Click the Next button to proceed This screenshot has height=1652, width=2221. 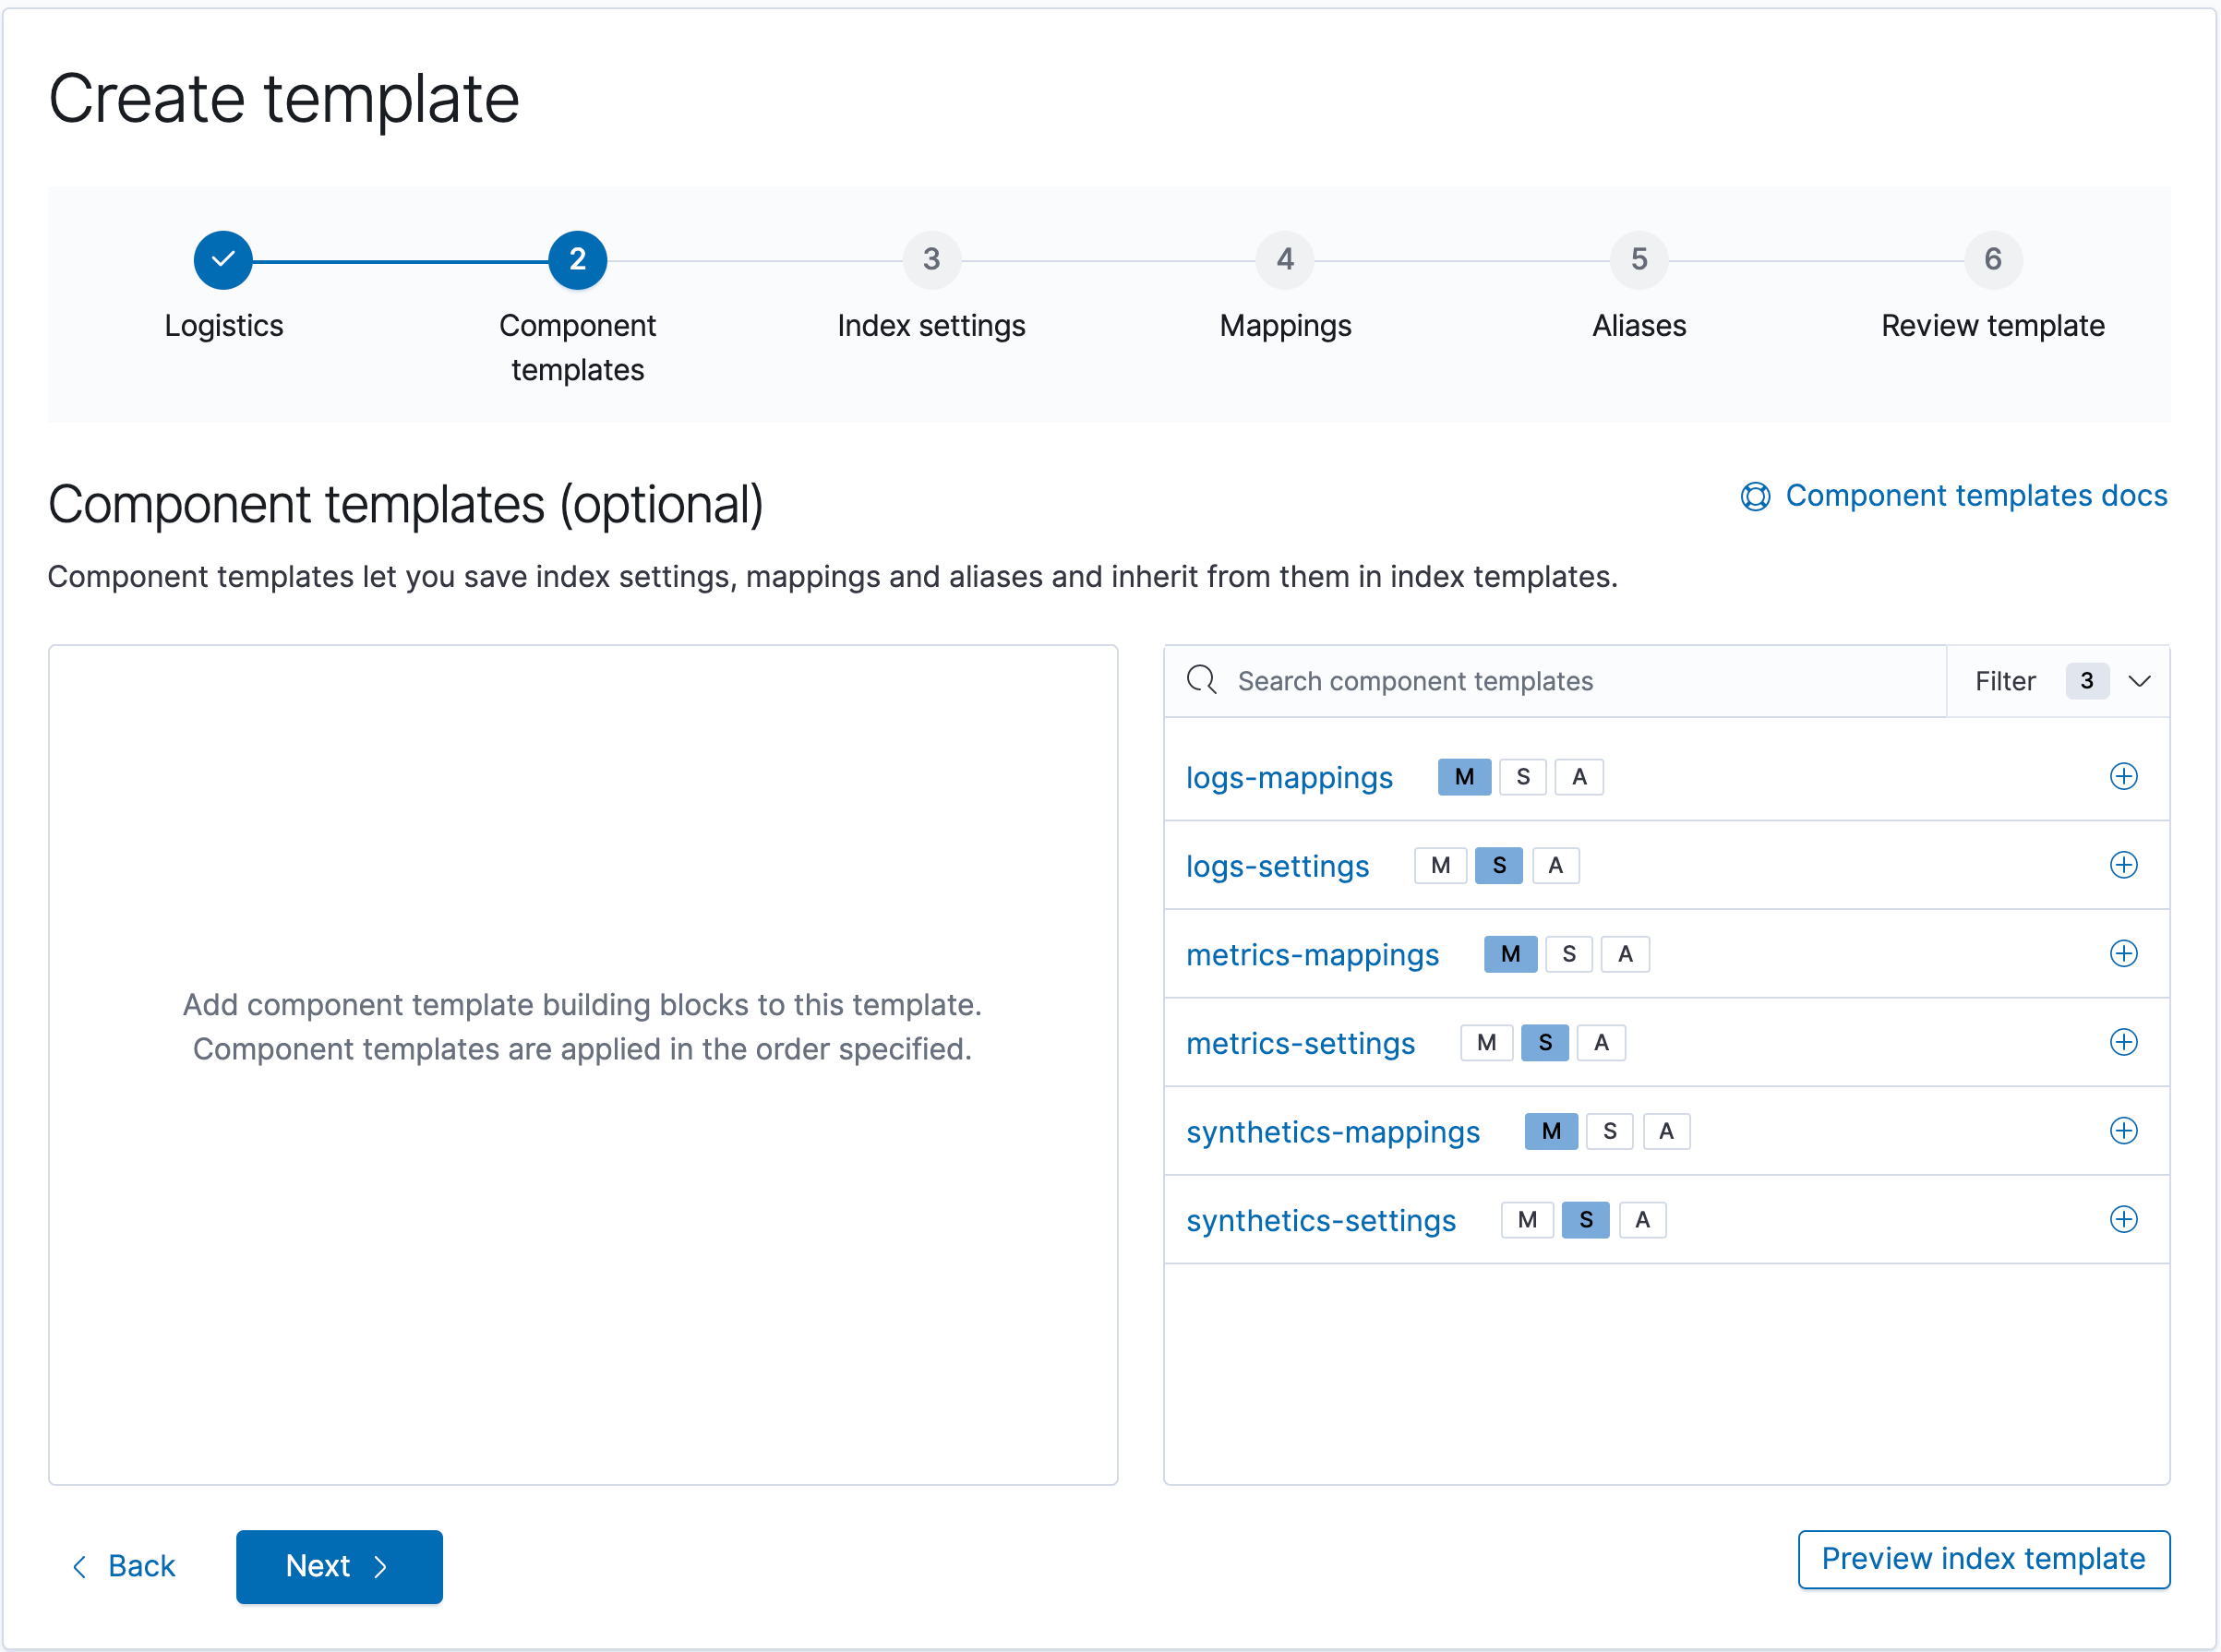pyautogui.click(x=339, y=1563)
